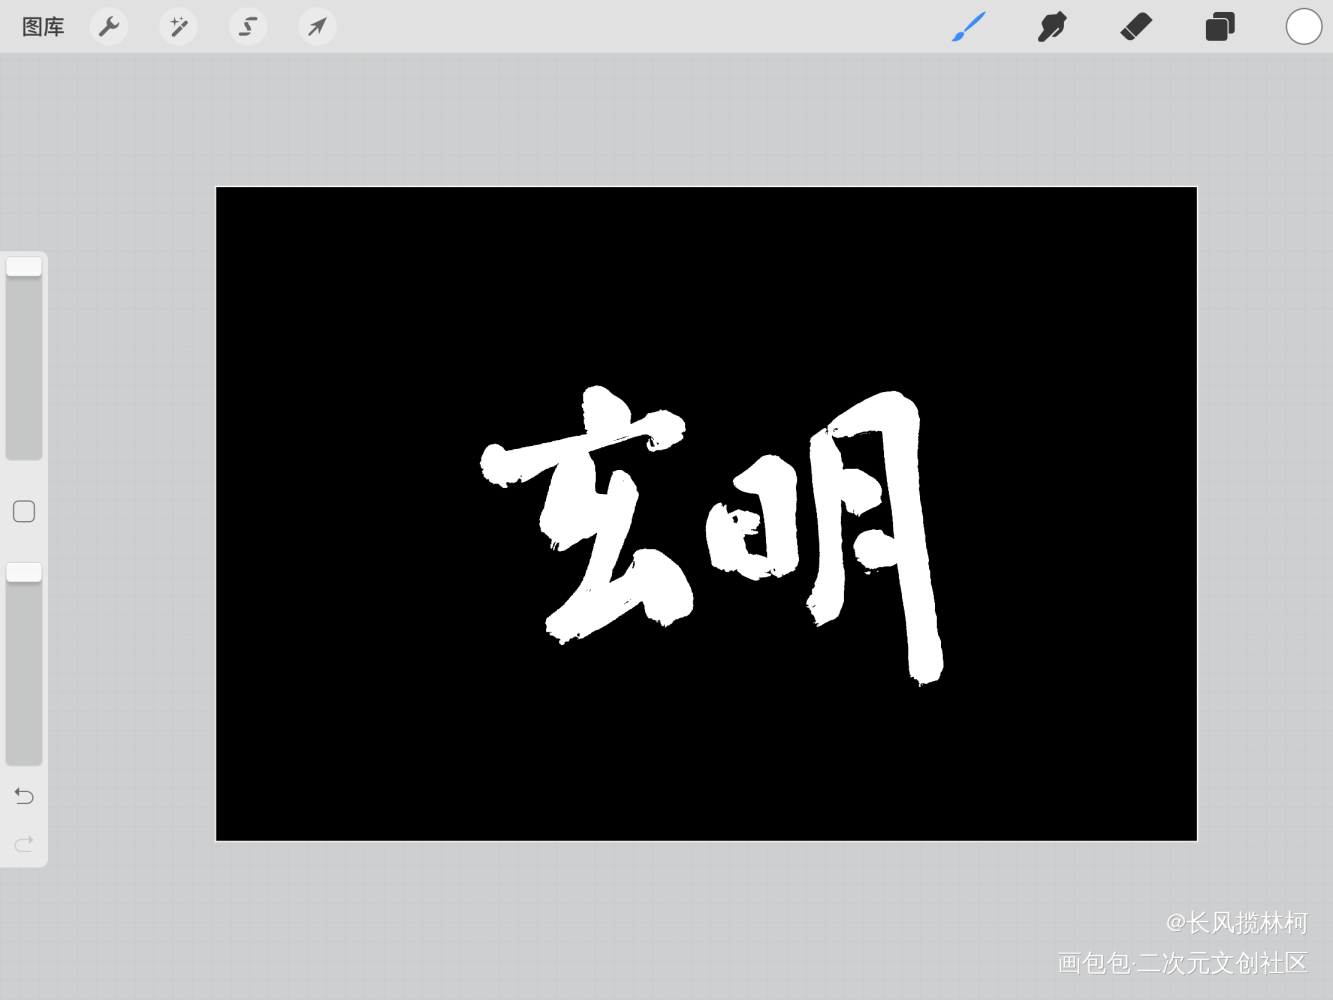Open the Actions wrench menu
Image resolution: width=1333 pixels, height=1000 pixels.
109,27
